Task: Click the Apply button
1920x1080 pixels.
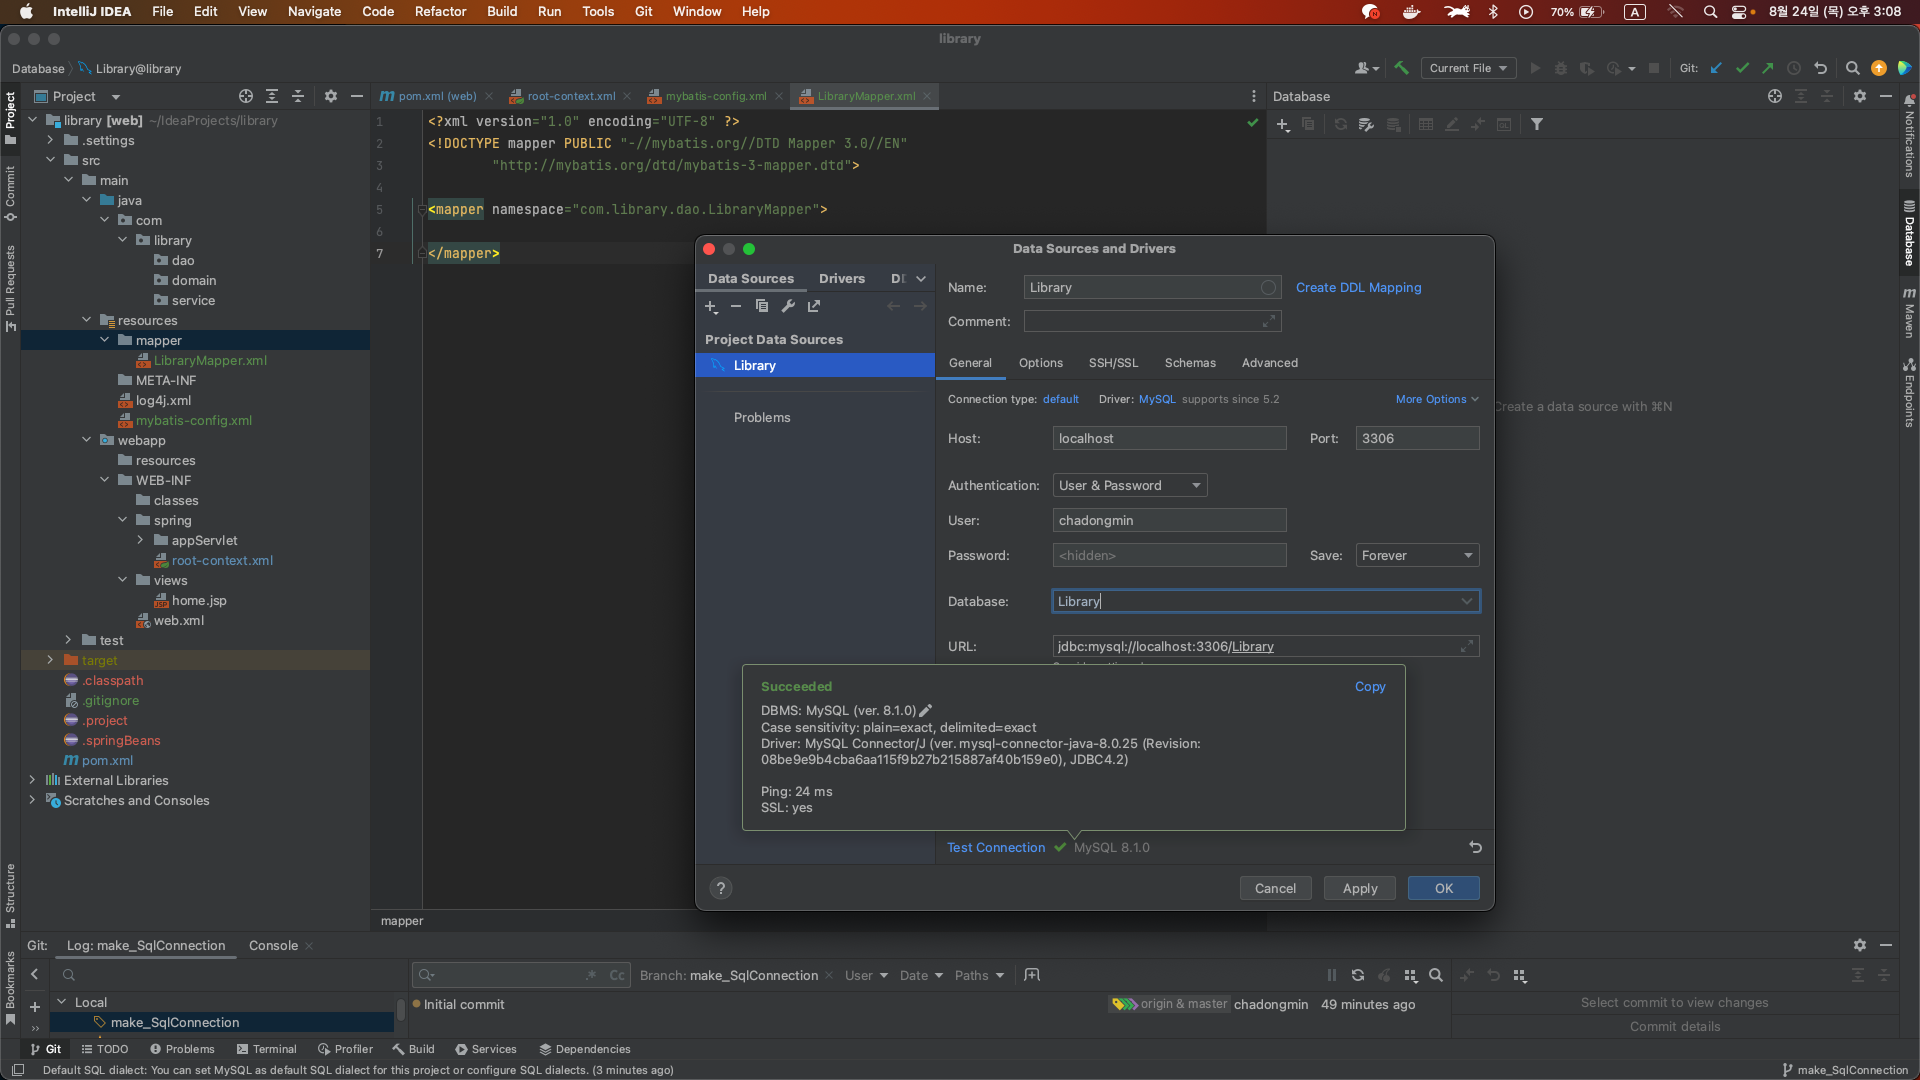Action: pyautogui.click(x=1359, y=888)
